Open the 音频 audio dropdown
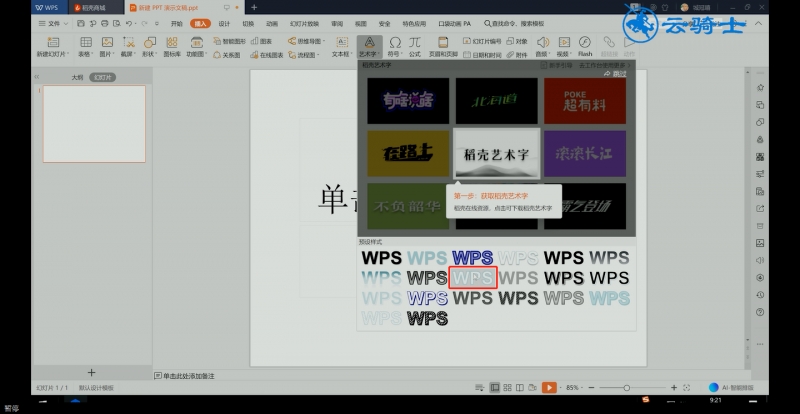 pos(542,46)
